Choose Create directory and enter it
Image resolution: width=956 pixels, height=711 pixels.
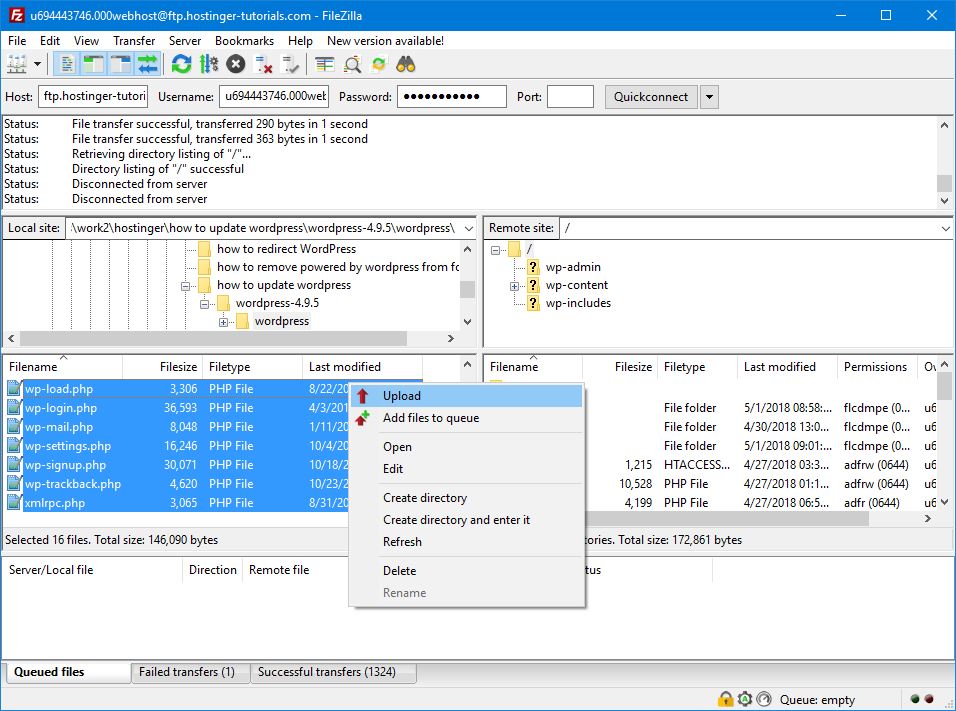(467, 520)
